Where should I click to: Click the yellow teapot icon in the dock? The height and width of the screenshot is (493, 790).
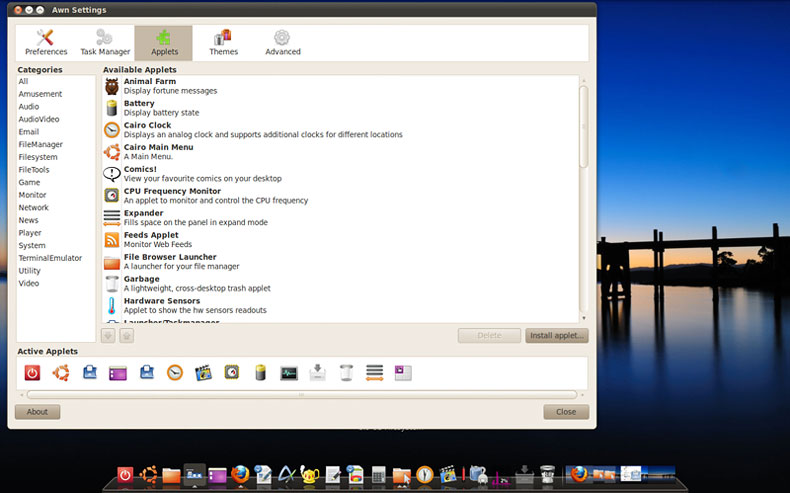coord(309,474)
